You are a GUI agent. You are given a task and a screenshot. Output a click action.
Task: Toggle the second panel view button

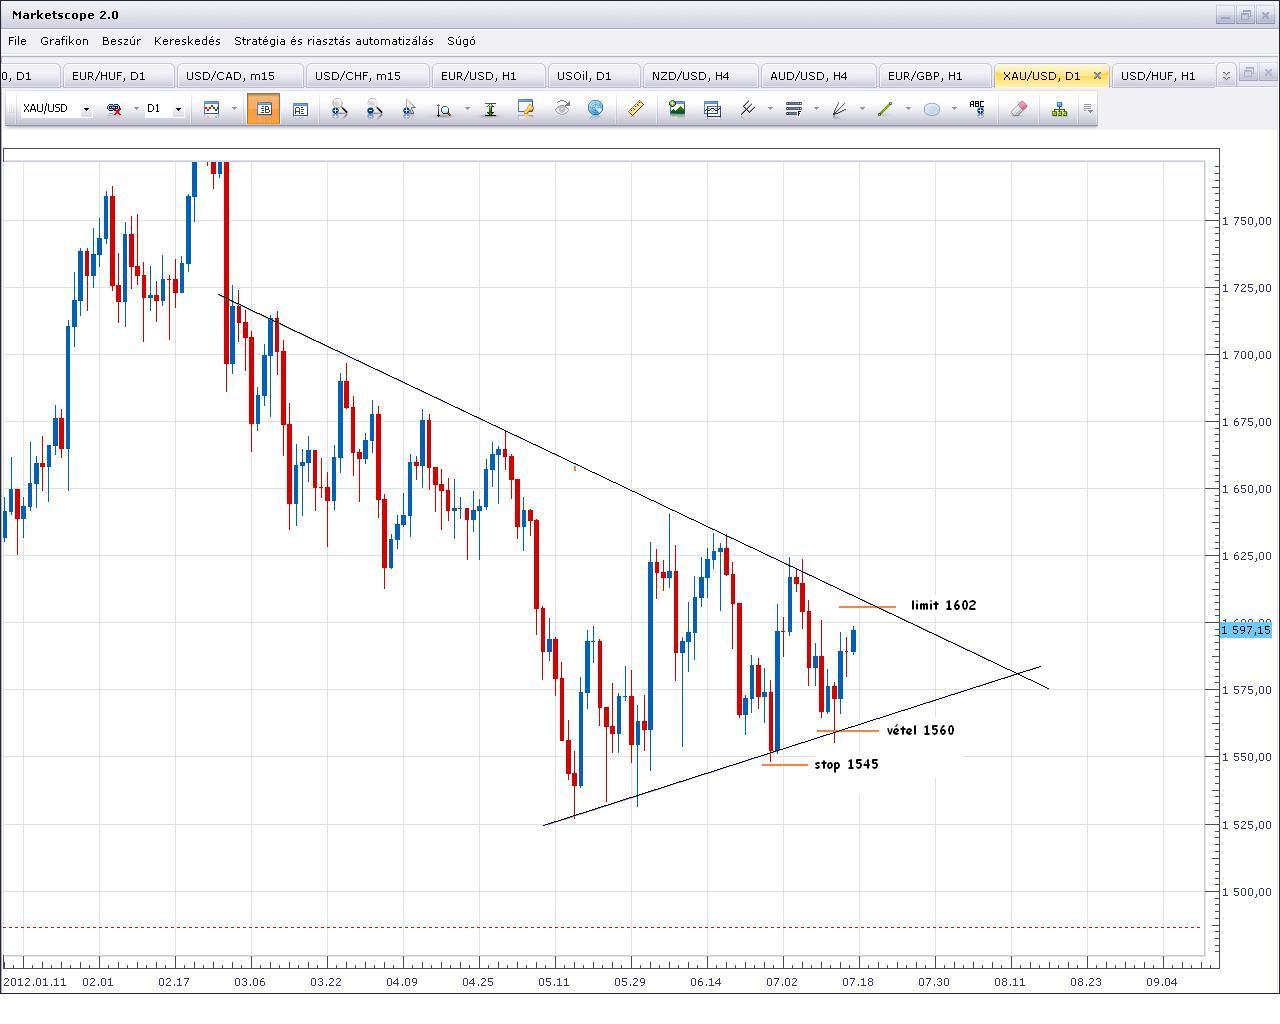coord(300,108)
